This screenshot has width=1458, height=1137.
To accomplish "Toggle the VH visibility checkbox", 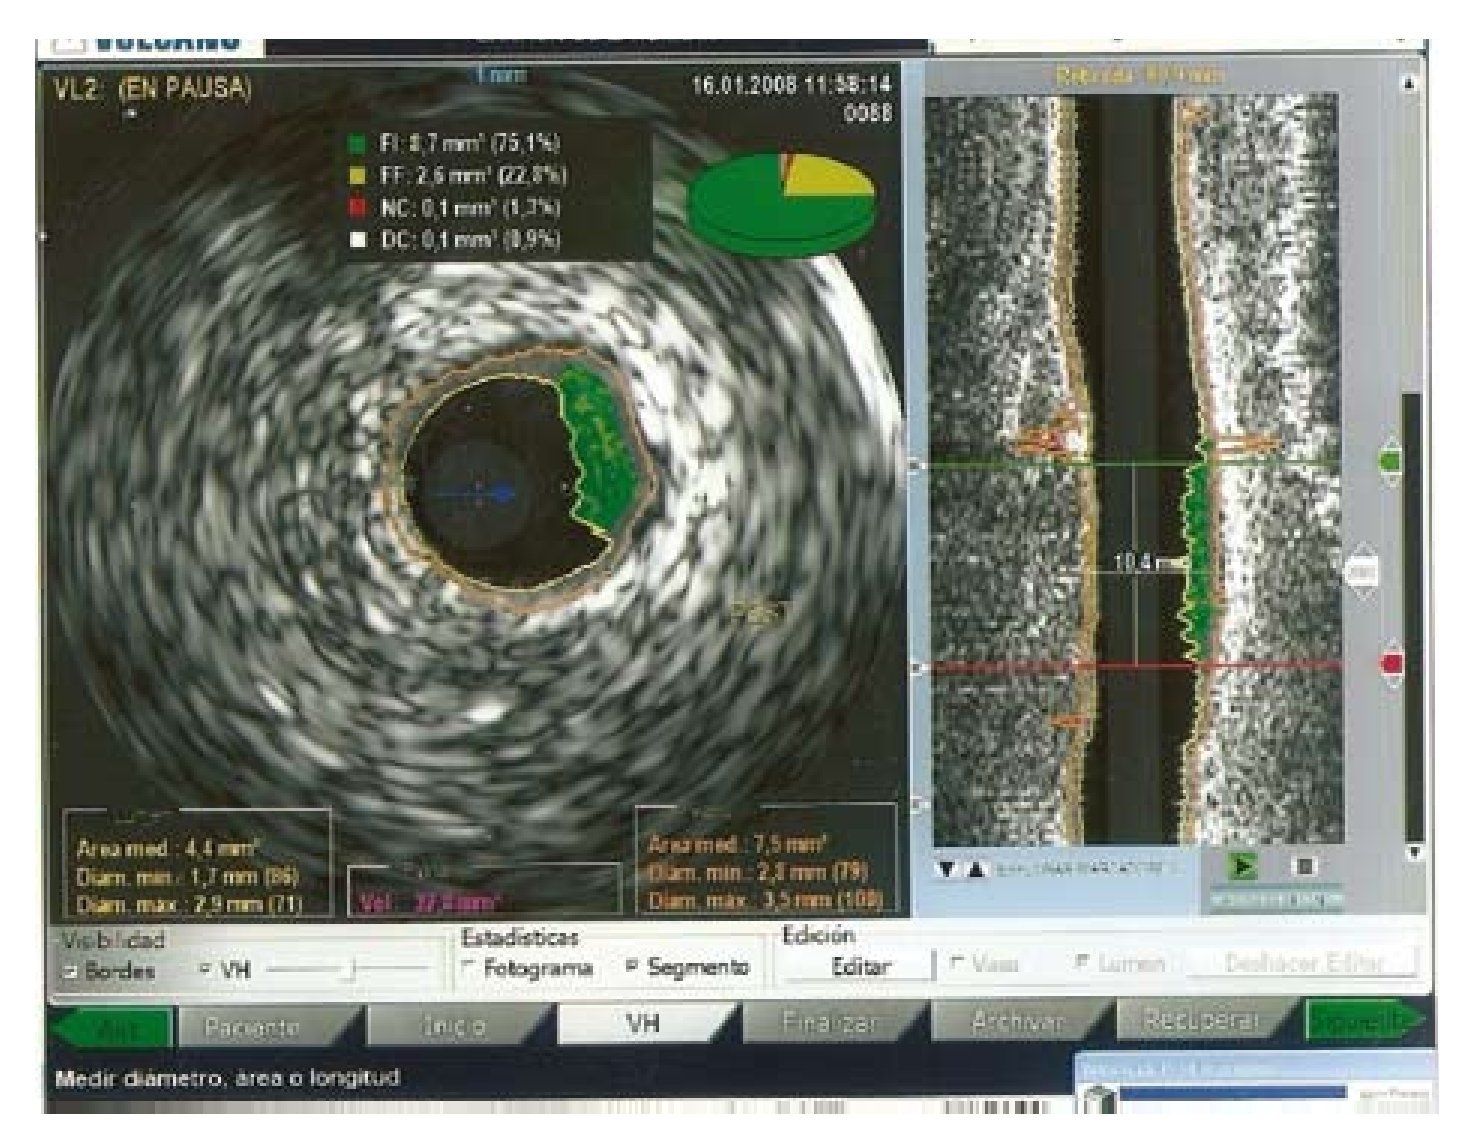I will [x=206, y=969].
